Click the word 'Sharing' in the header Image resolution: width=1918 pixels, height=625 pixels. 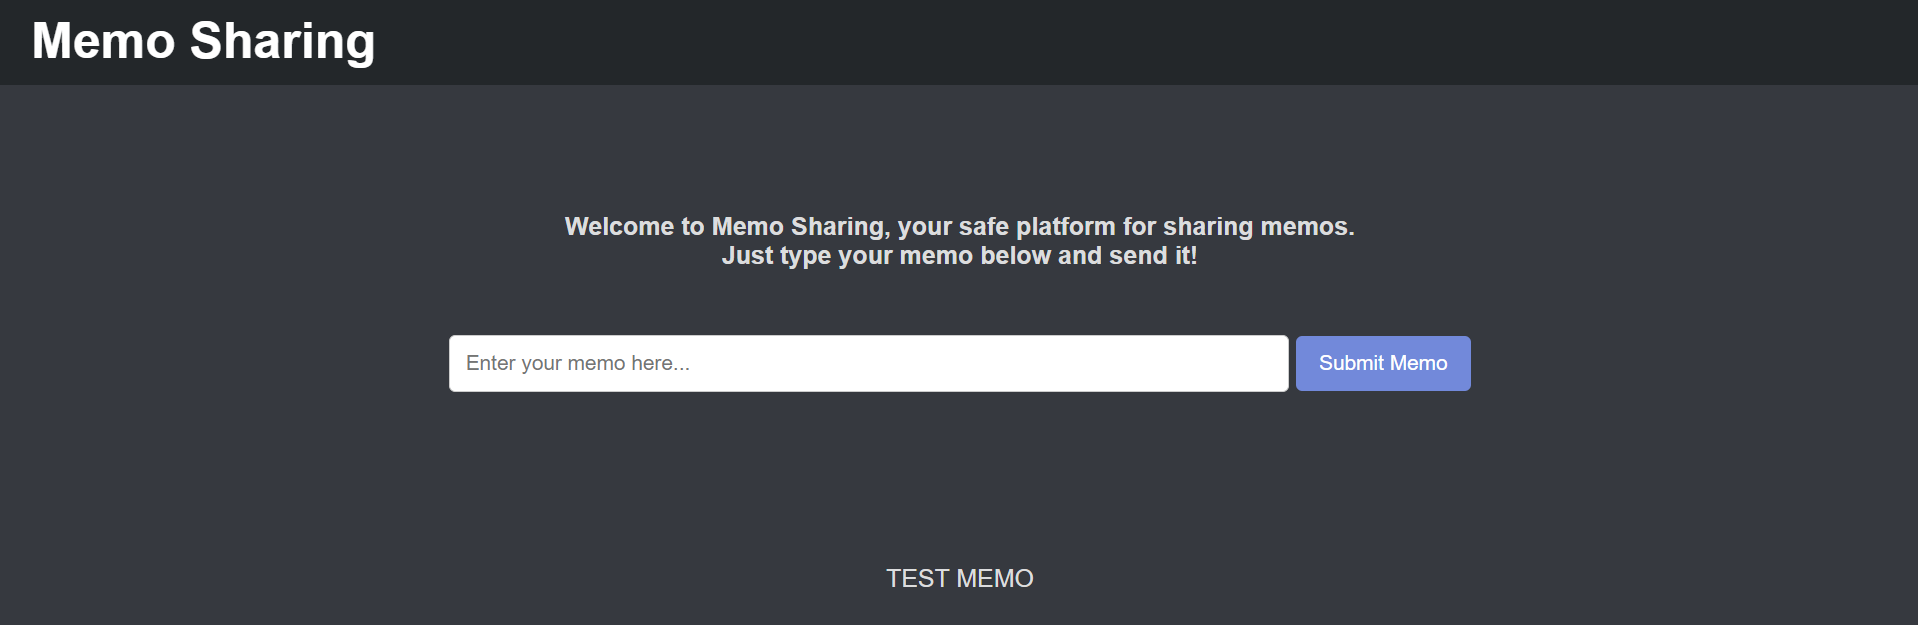pyautogui.click(x=283, y=43)
